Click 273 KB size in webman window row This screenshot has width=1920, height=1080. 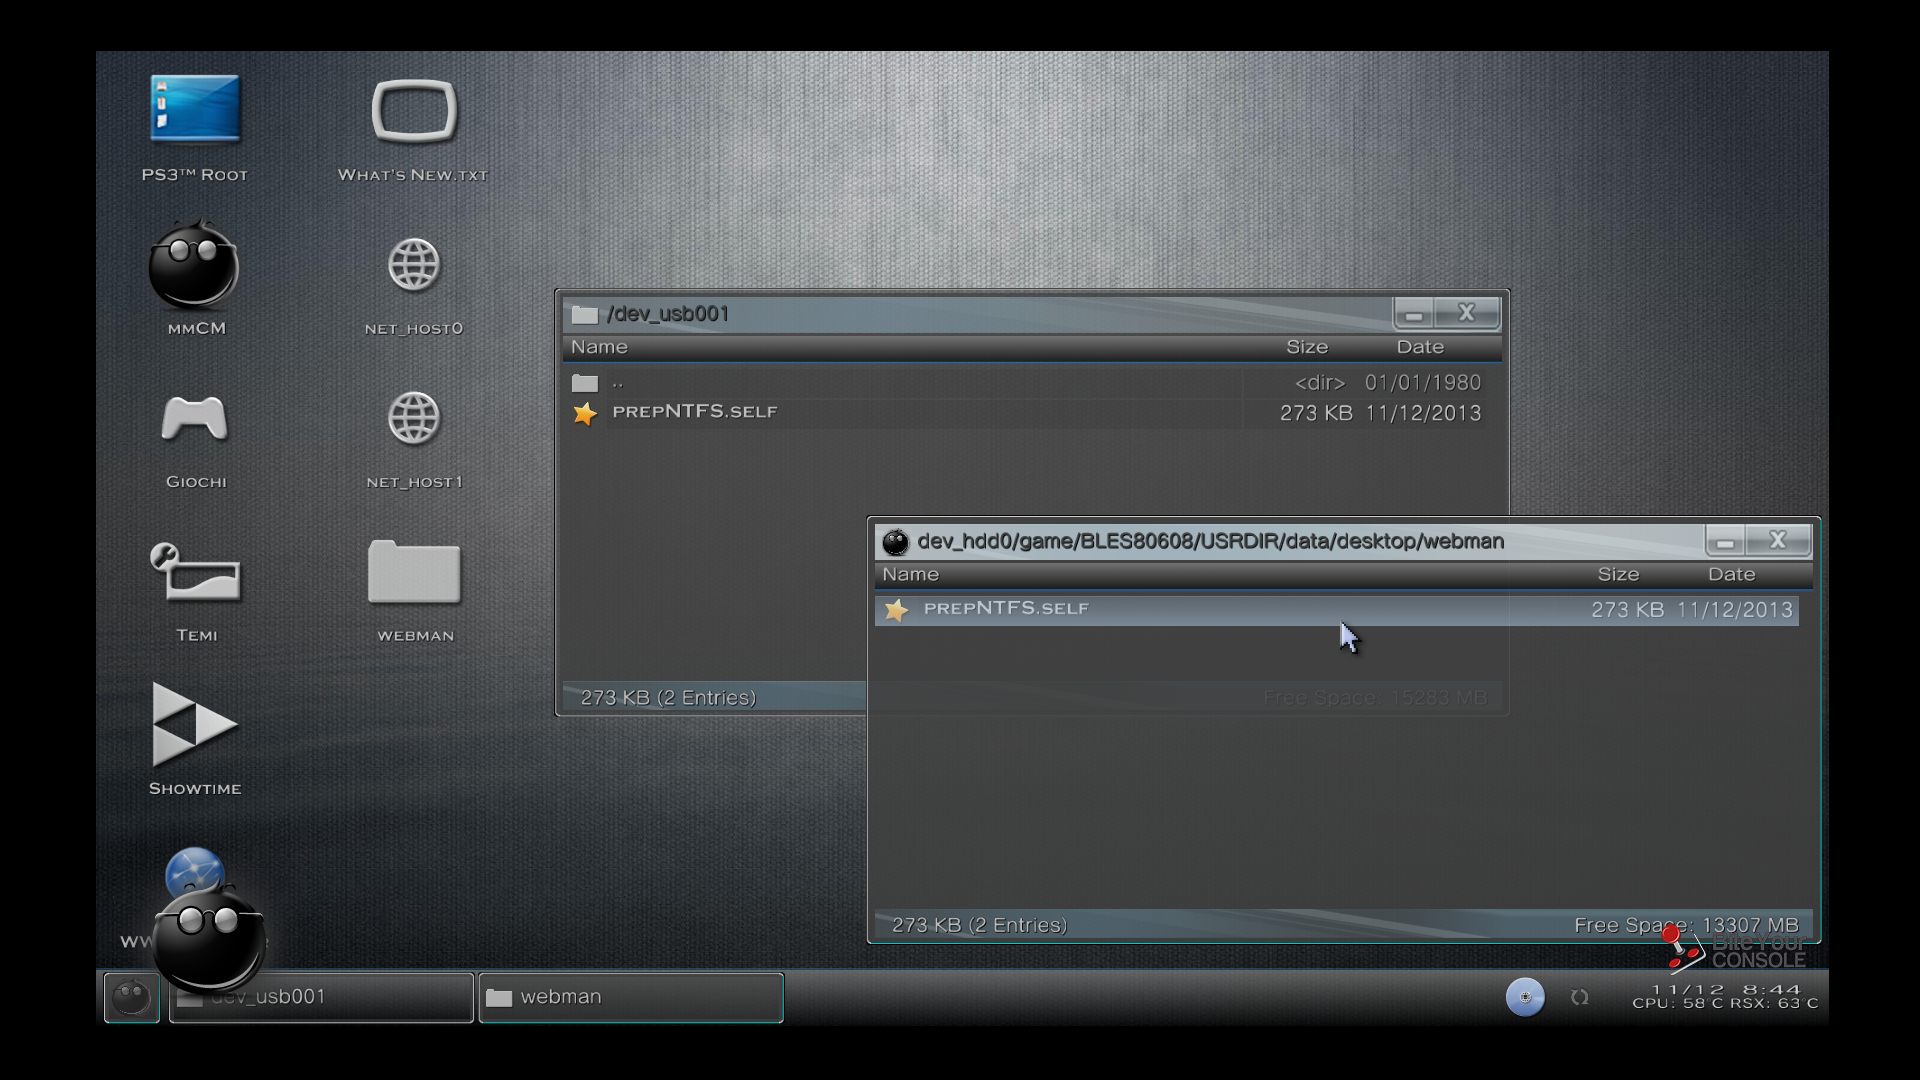click(1627, 610)
